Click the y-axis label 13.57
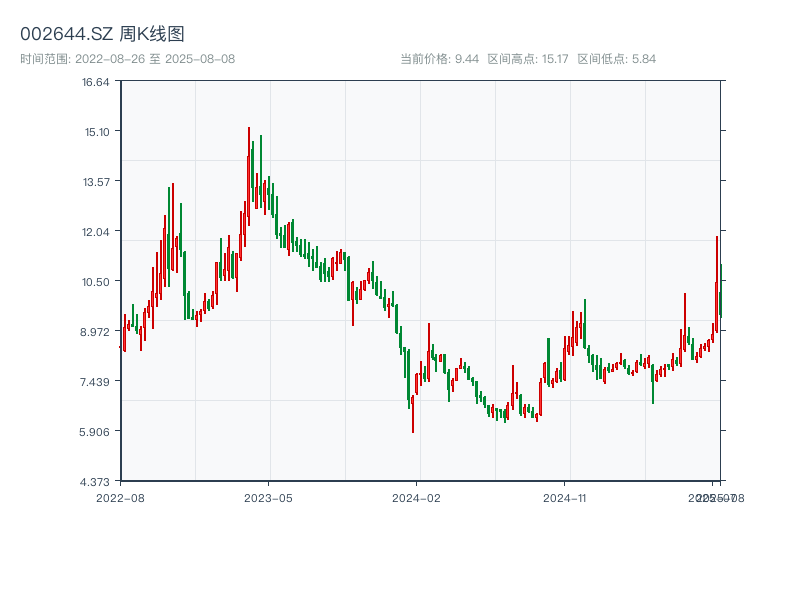The height and width of the screenshot is (600, 800). [96, 182]
